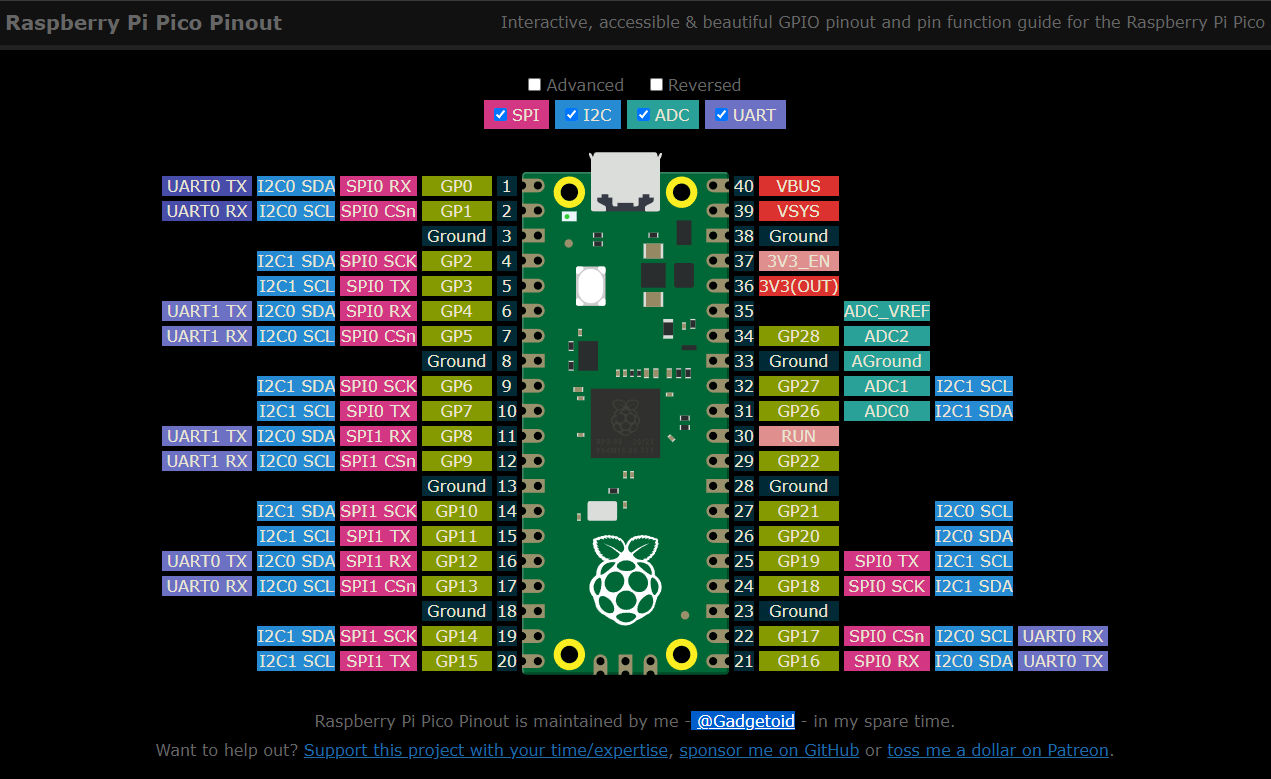The height and width of the screenshot is (779, 1271).
Task: Click the RUN pin 30 label
Action: point(799,436)
